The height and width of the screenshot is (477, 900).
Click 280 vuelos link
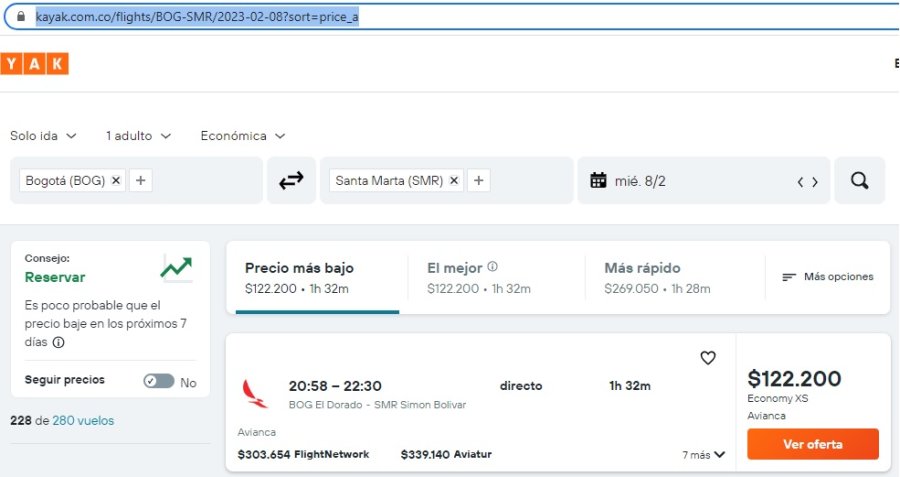83,420
